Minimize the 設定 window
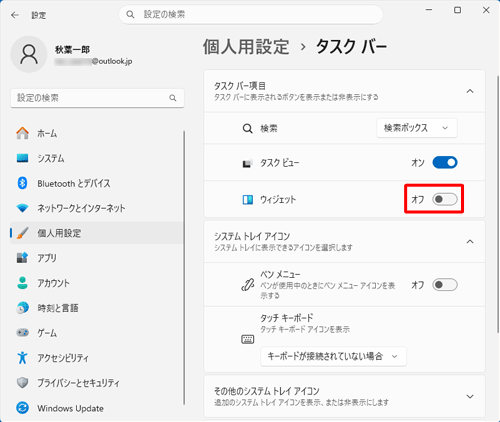 pyautogui.click(x=429, y=10)
